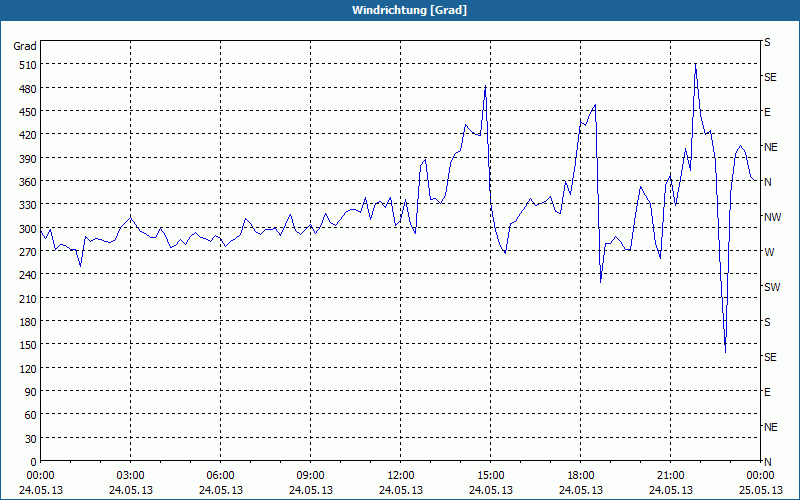
Task: Click the SW compass label on right axis
Action: [772, 287]
